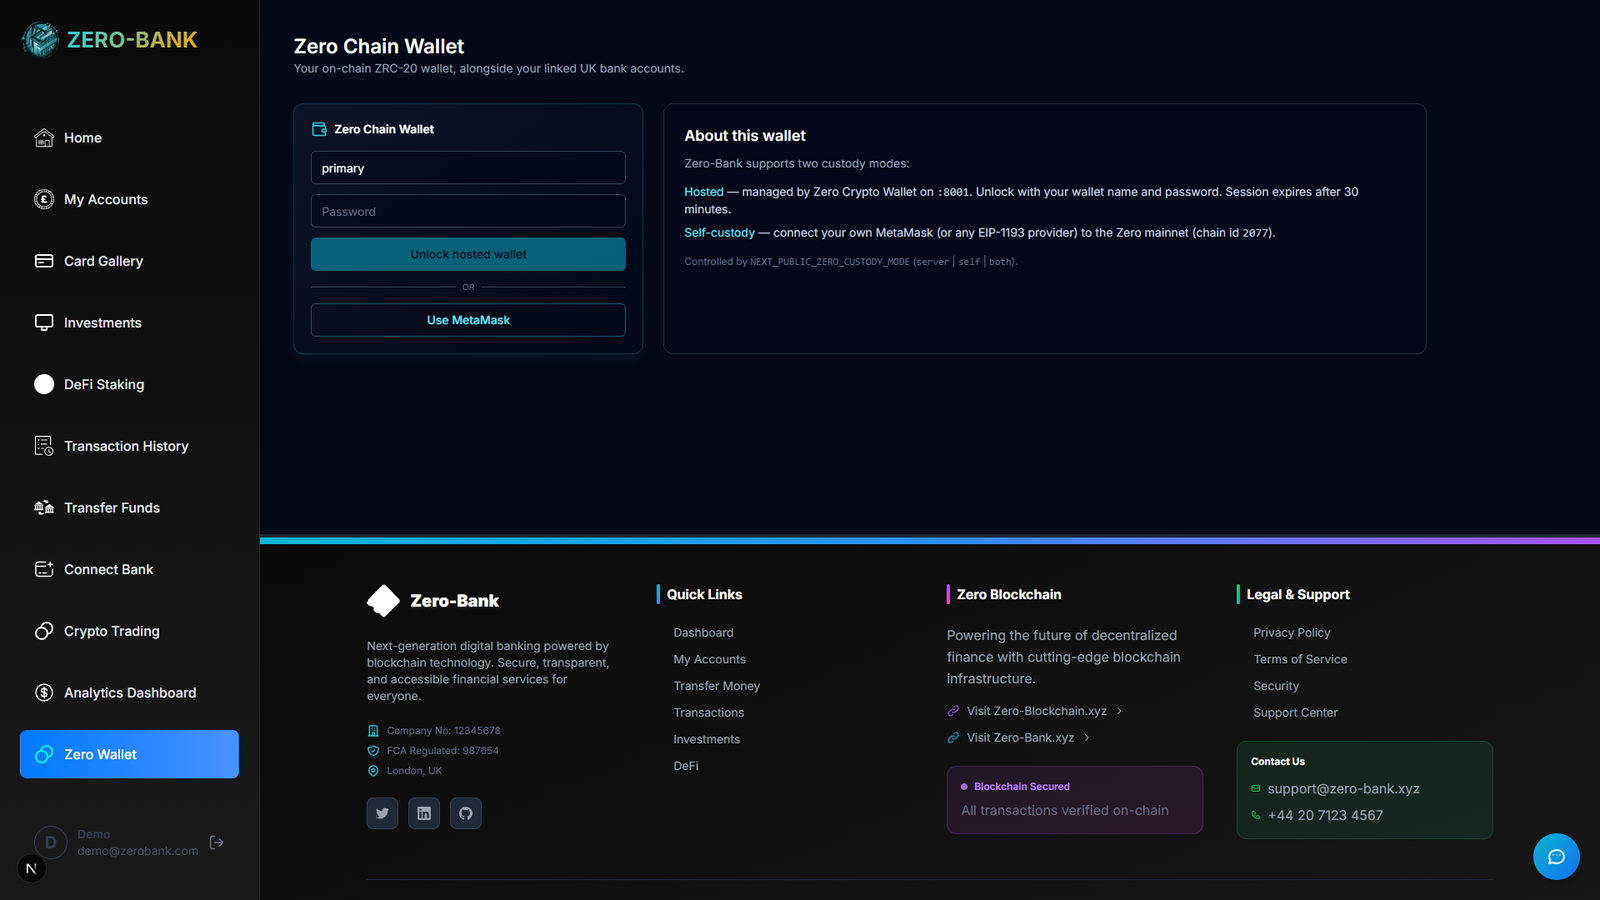Viewport: 1600px width, 900px height.
Task: Select the Zero Wallet sidebar item
Action: coord(129,754)
